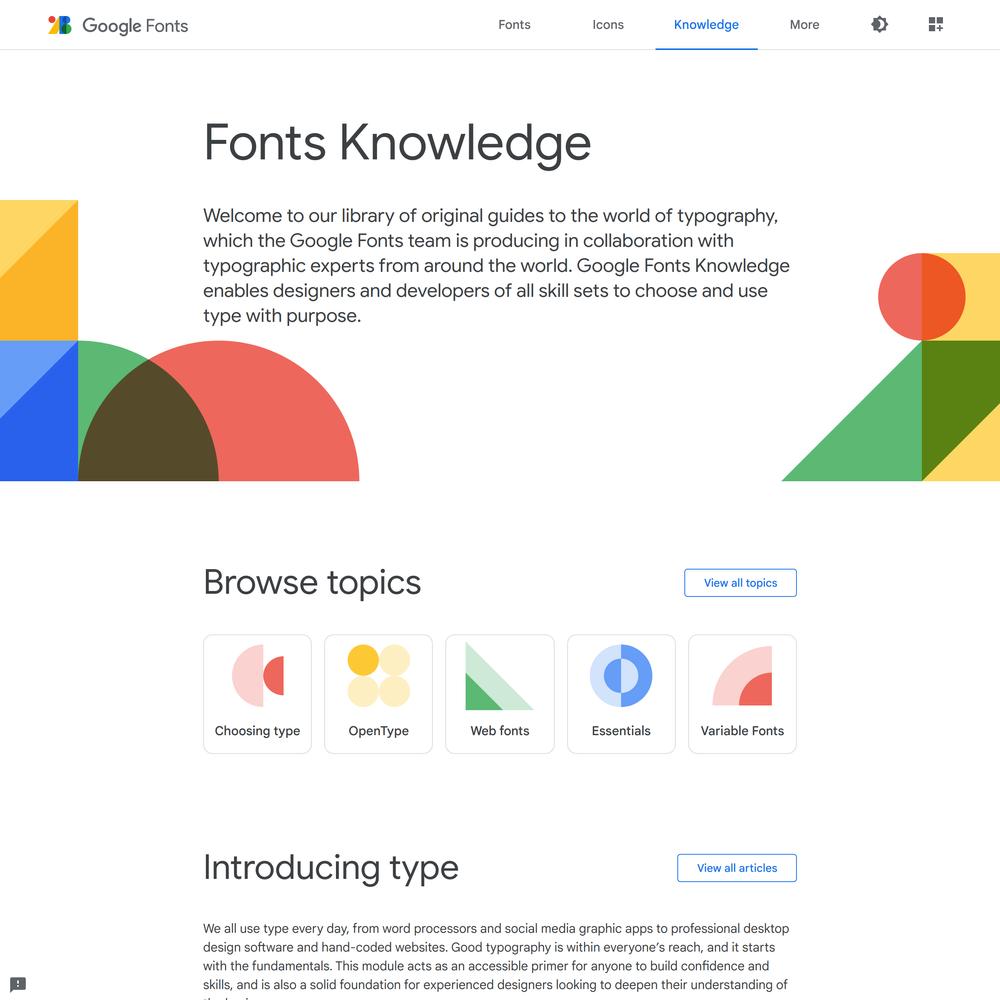Open the Web fonts topic card
Viewport: 1000px width, 1000px height.
(x=500, y=694)
